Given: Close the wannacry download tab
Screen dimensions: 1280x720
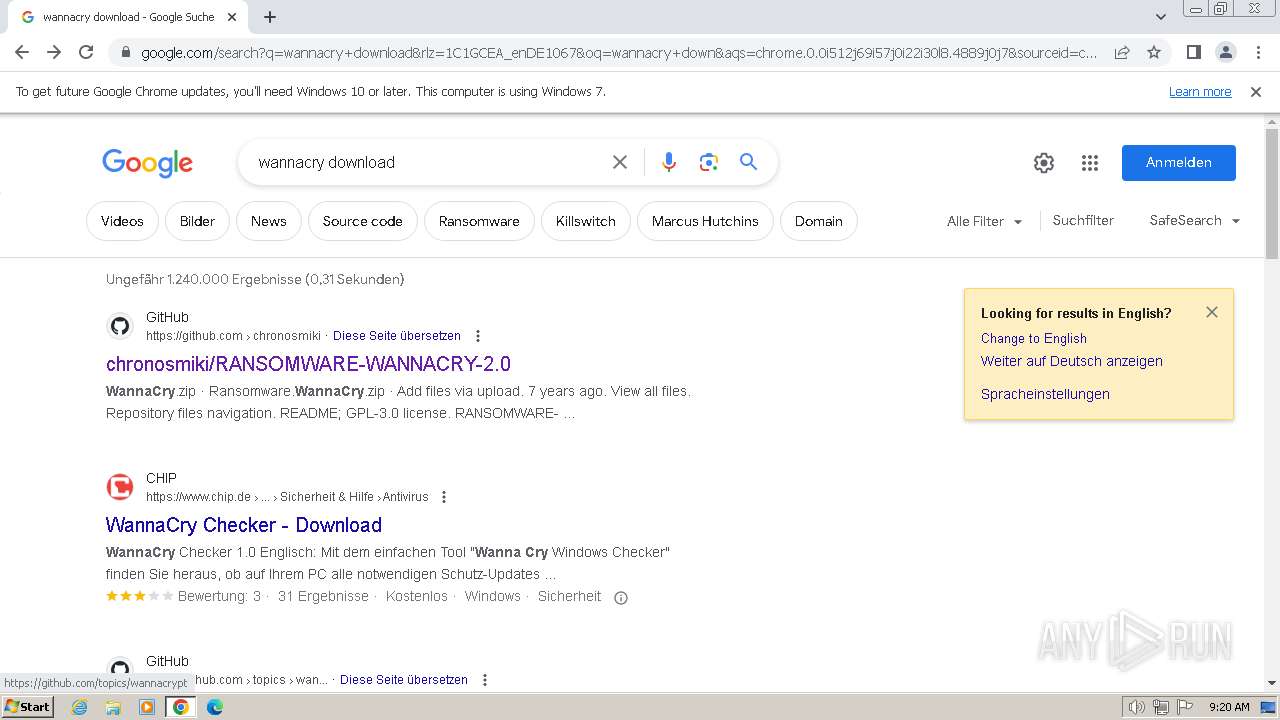Looking at the screenshot, I should pyautogui.click(x=232, y=17).
